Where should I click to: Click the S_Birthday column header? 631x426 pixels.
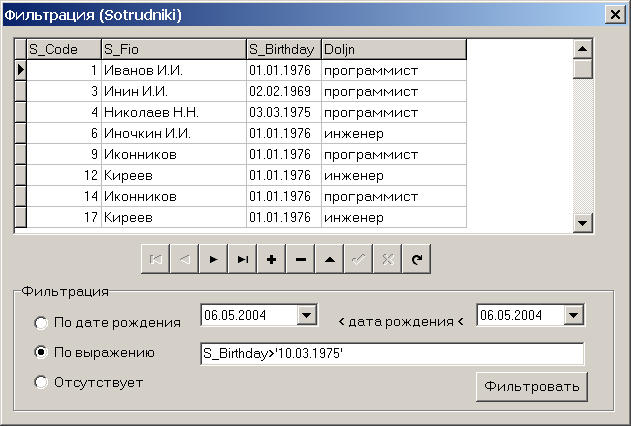click(284, 49)
